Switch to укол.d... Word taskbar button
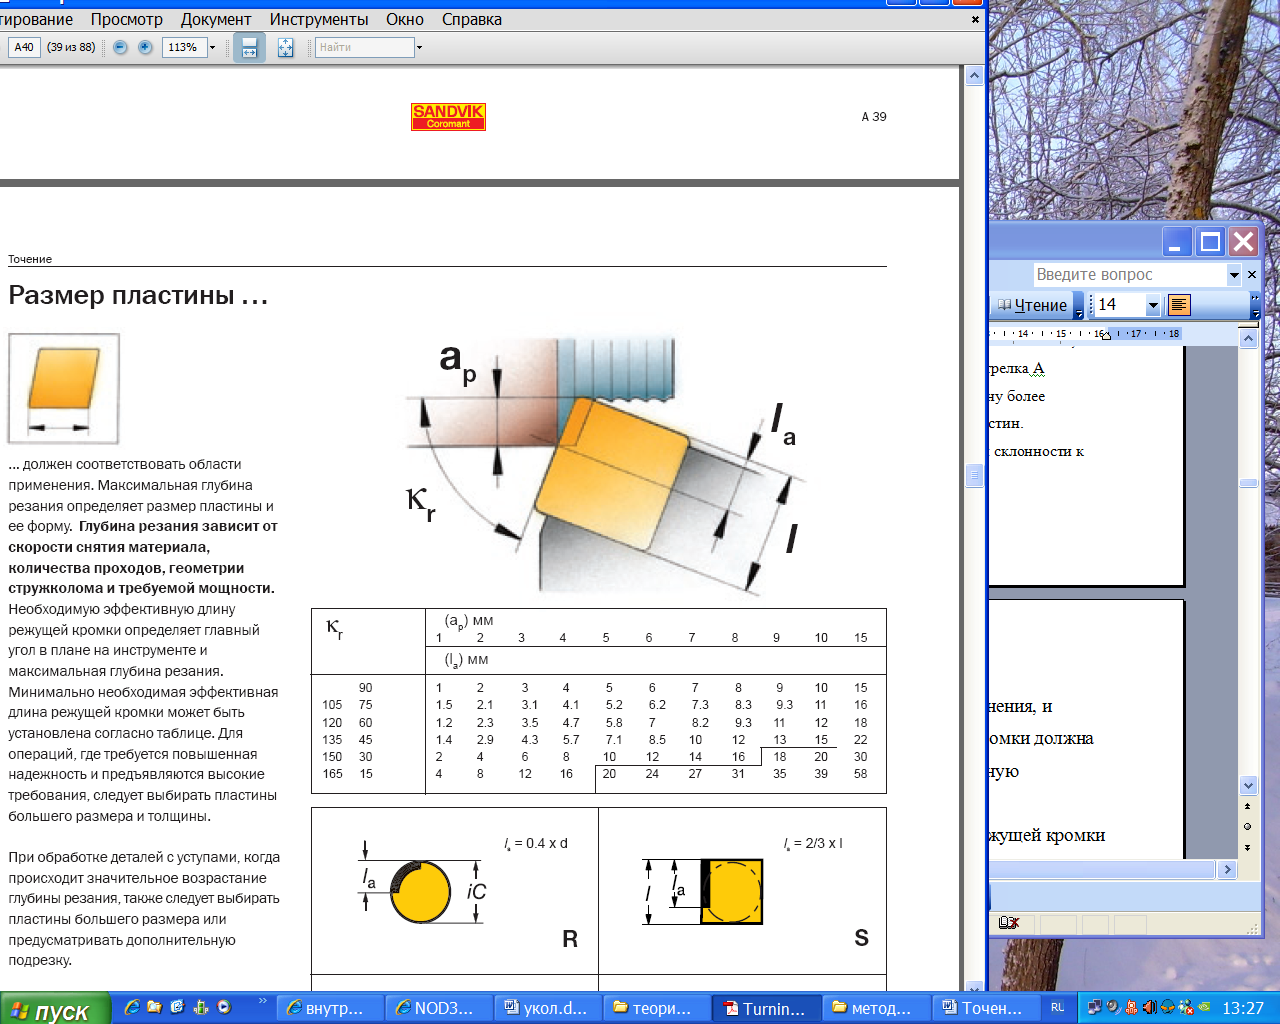The height and width of the screenshot is (1024, 1280). 548,1008
